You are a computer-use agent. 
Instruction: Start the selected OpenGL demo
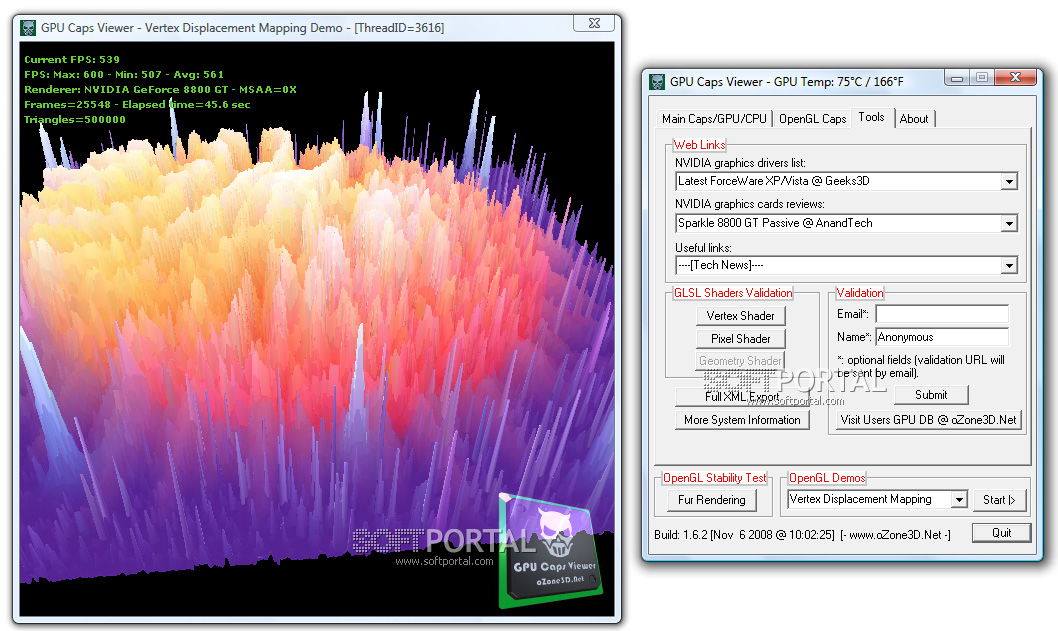(999, 500)
